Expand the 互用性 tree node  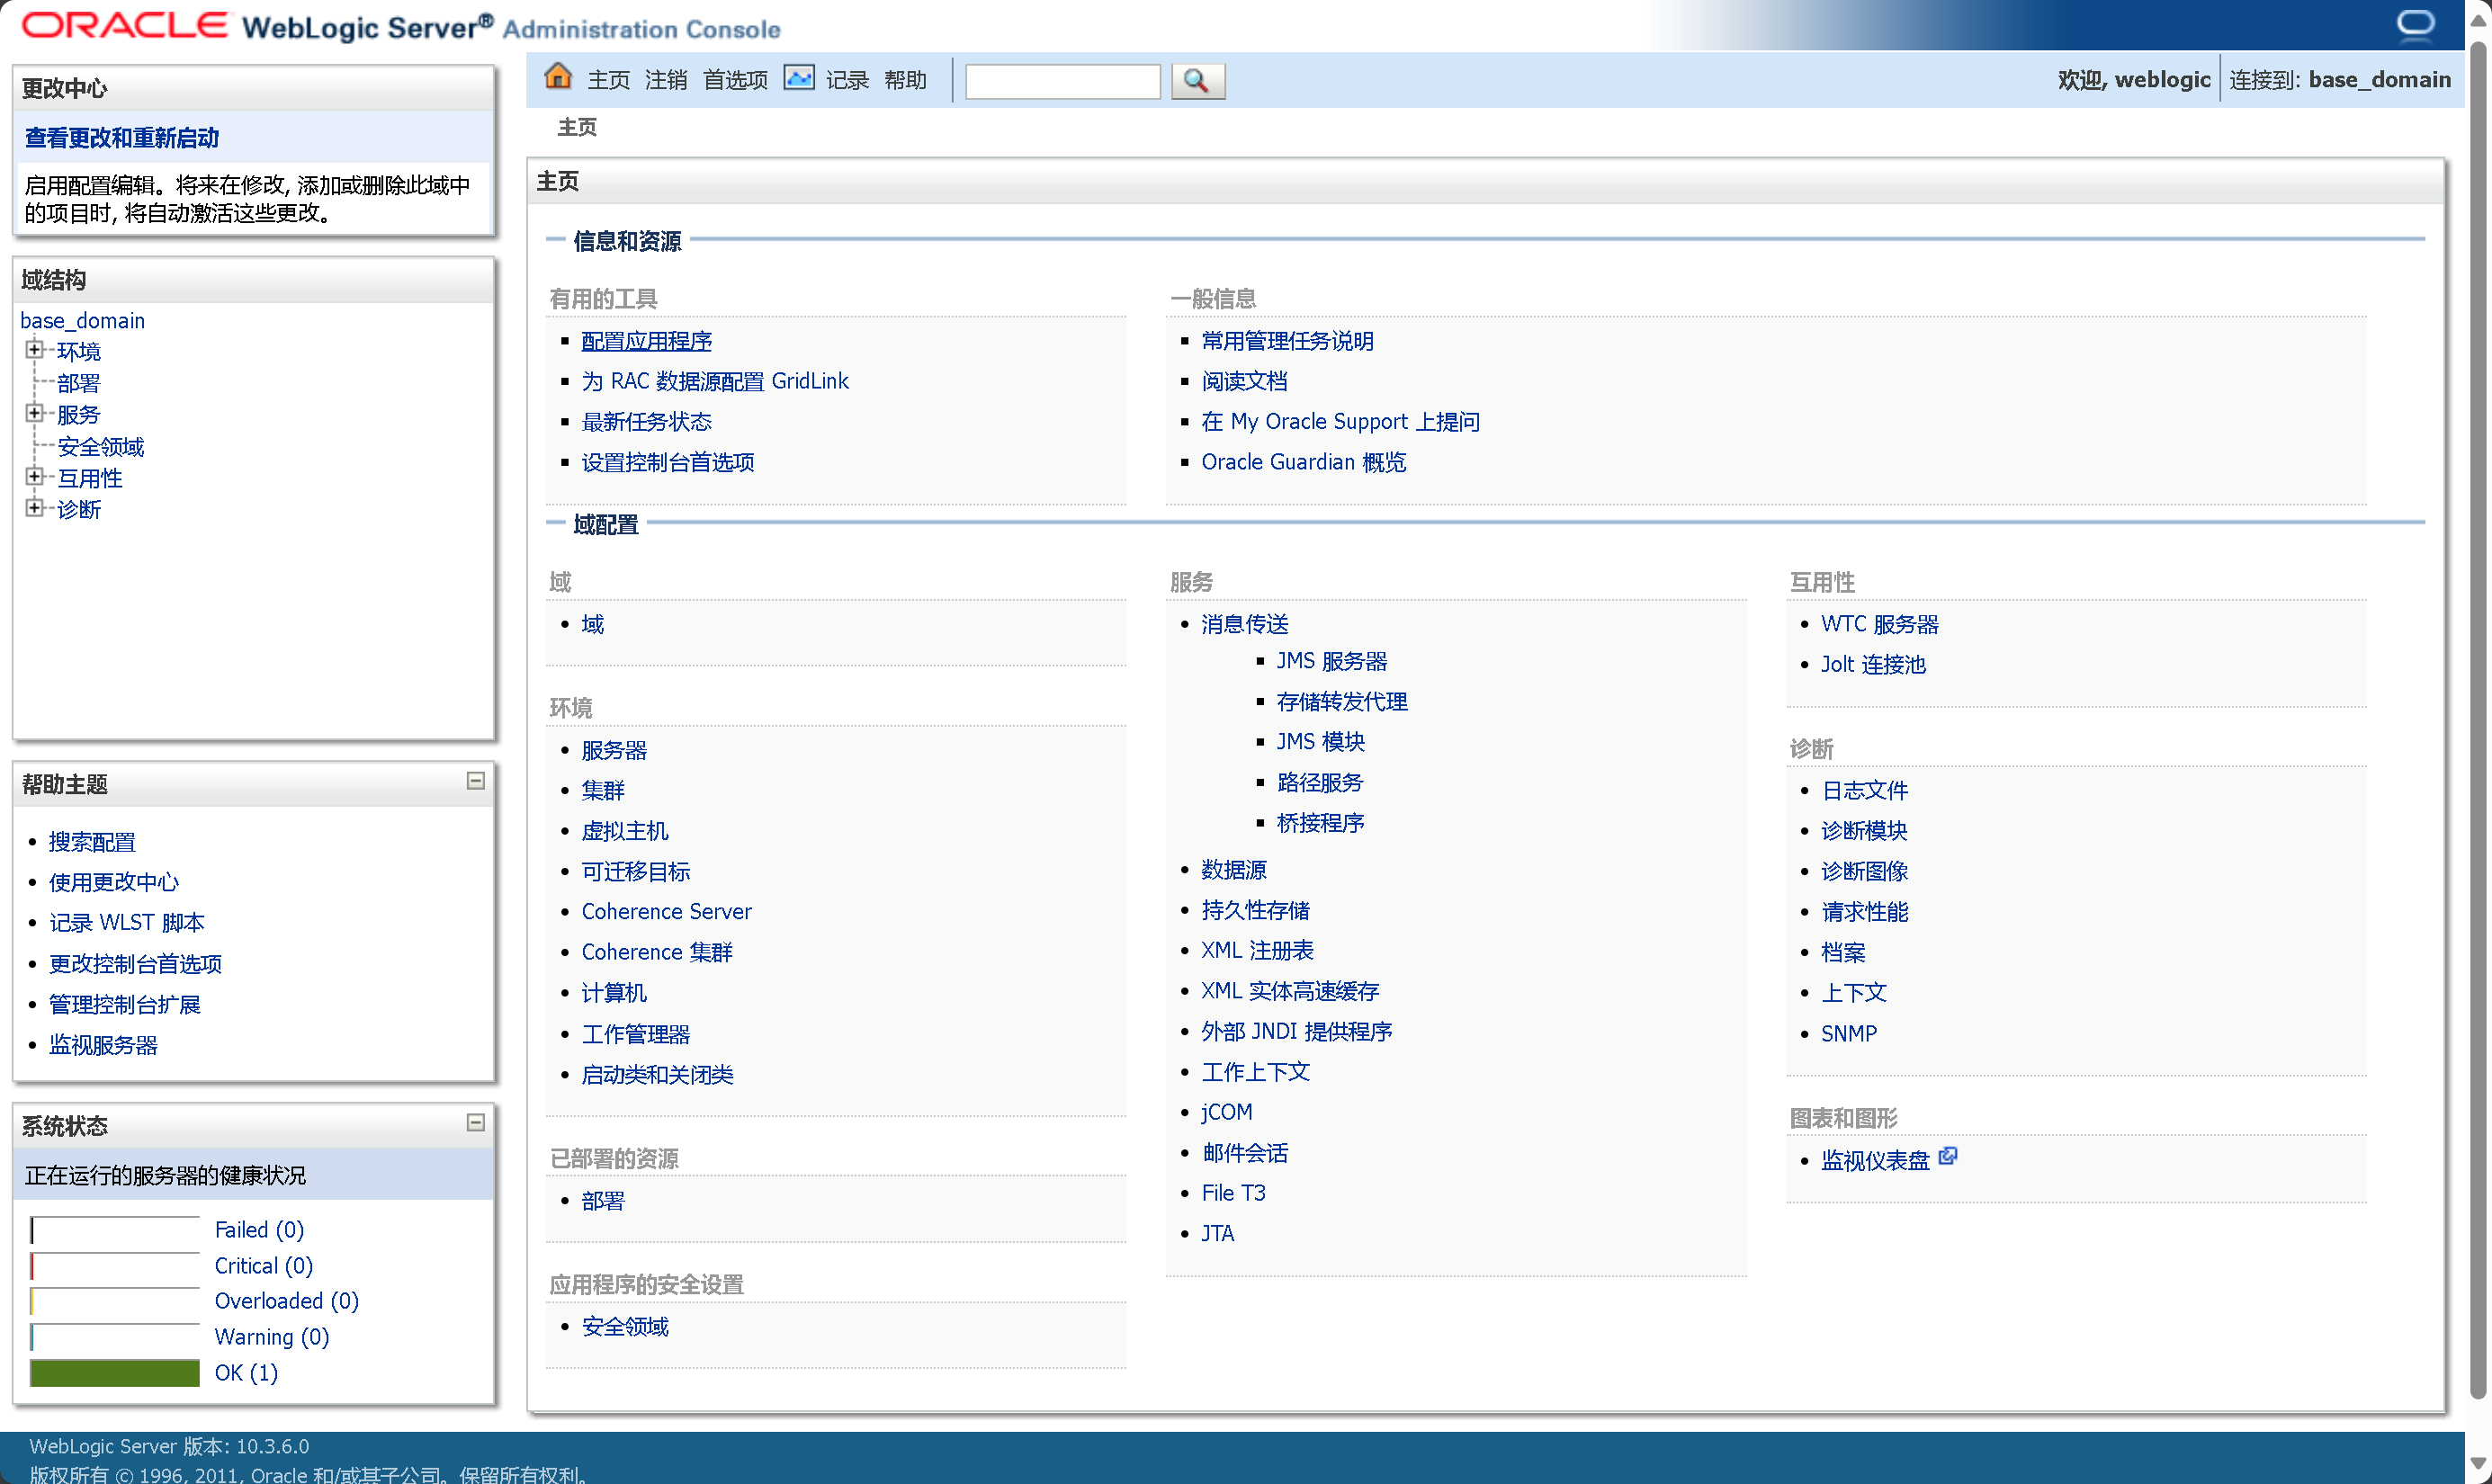pyautogui.click(x=34, y=477)
